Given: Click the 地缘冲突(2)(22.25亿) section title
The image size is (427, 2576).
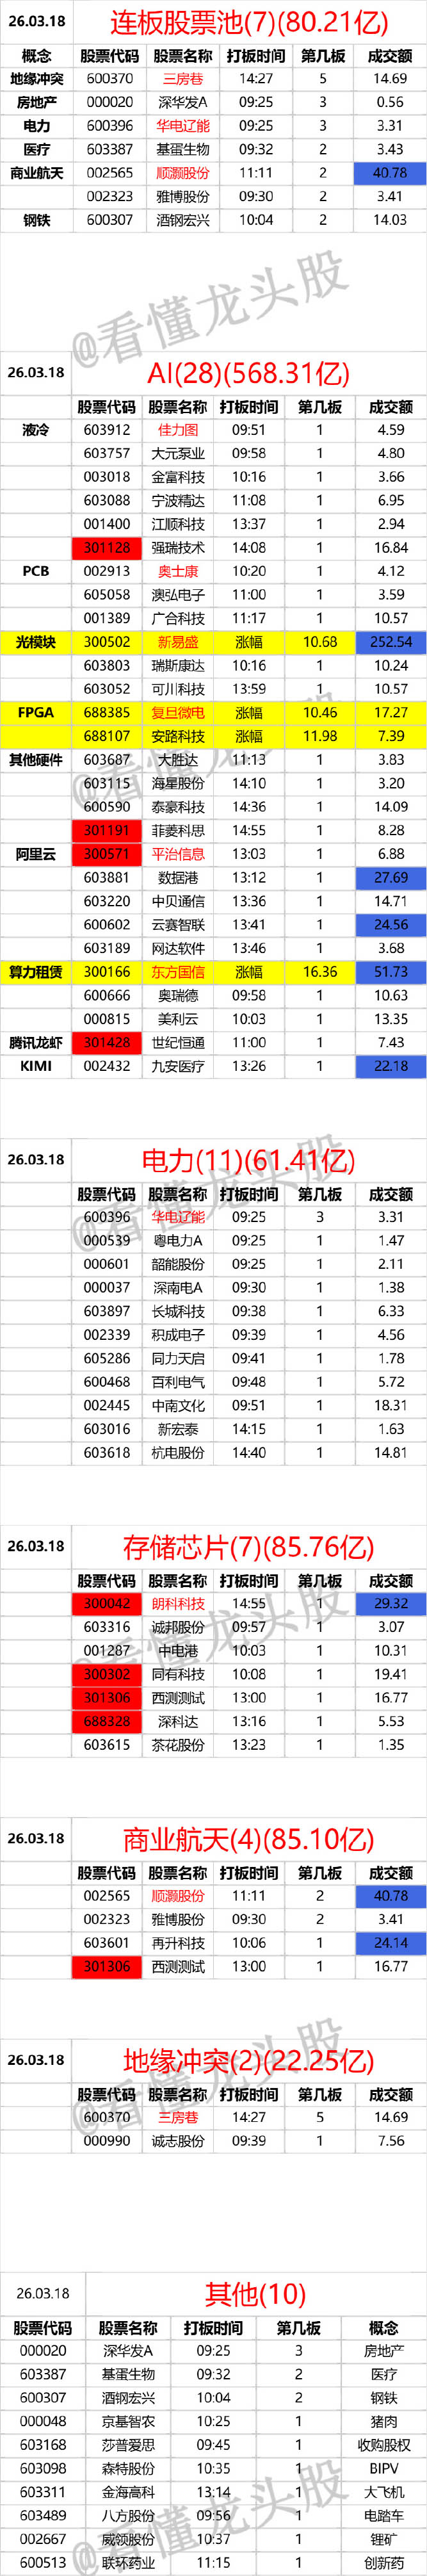Looking at the screenshot, I should [x=248, y=2061].
